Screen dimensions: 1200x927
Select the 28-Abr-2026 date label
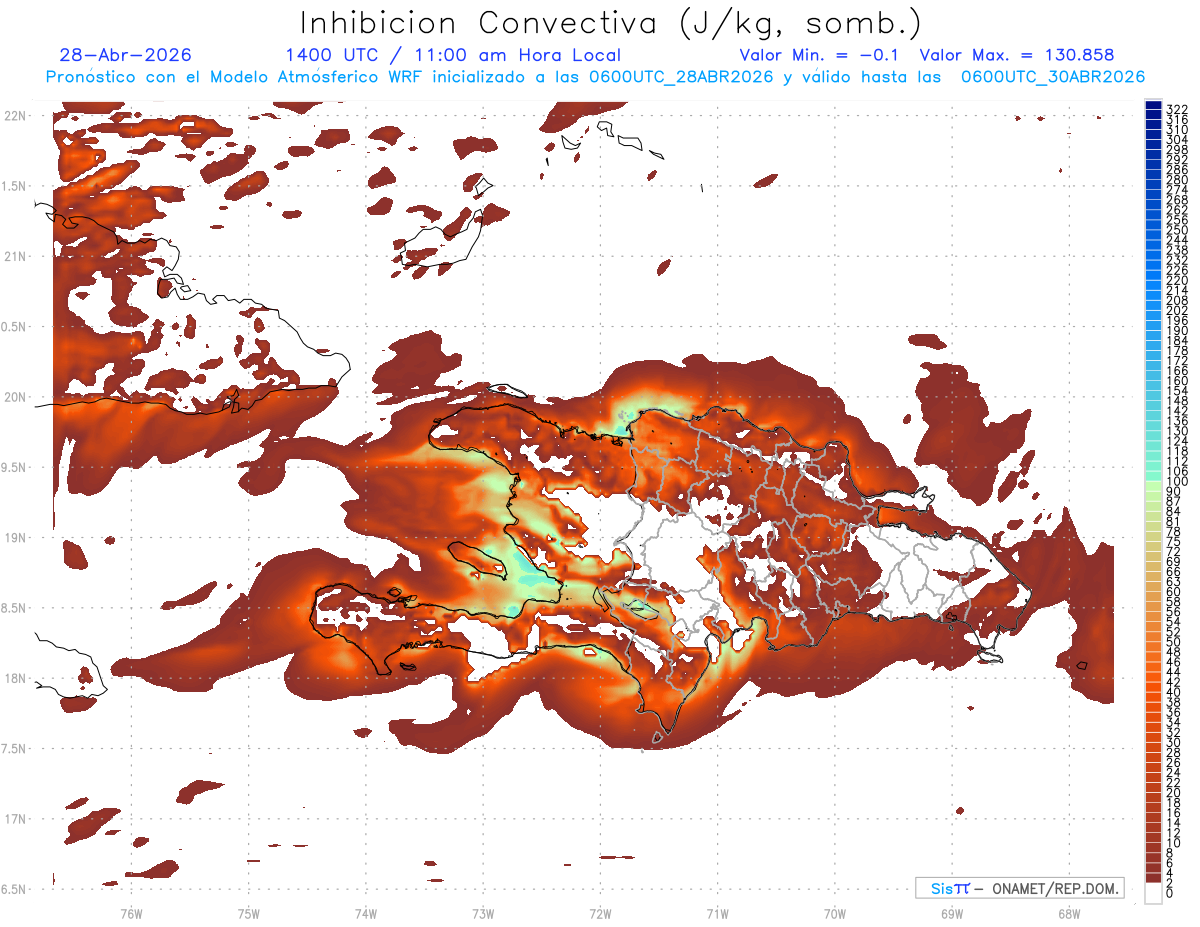[125, 55]
